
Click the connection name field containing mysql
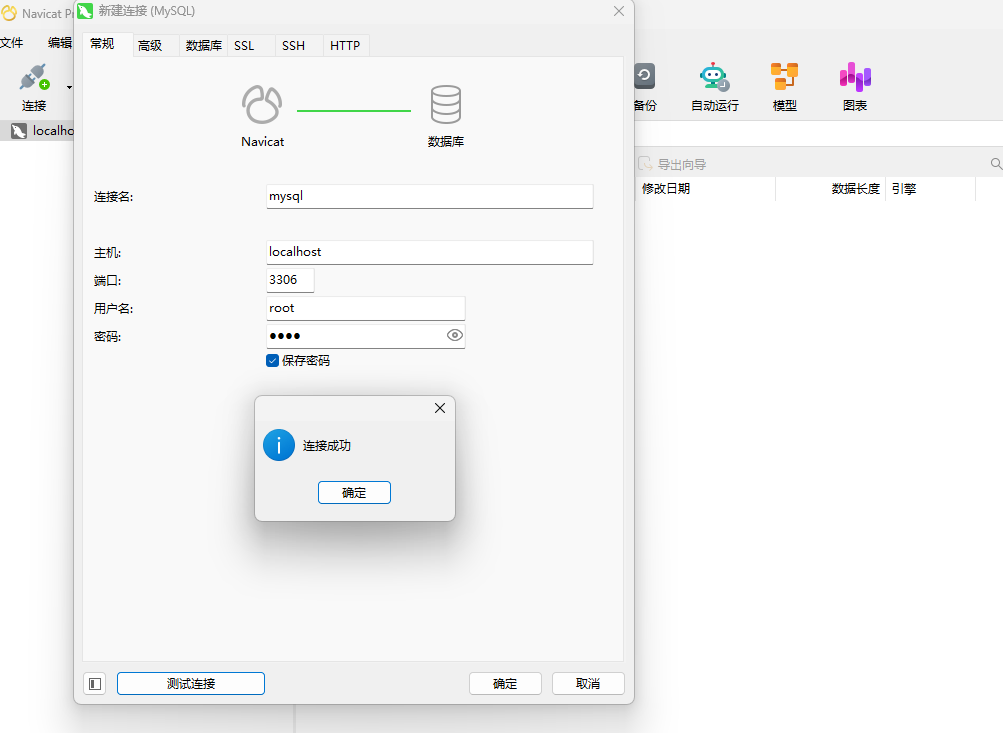click(430, 196)
